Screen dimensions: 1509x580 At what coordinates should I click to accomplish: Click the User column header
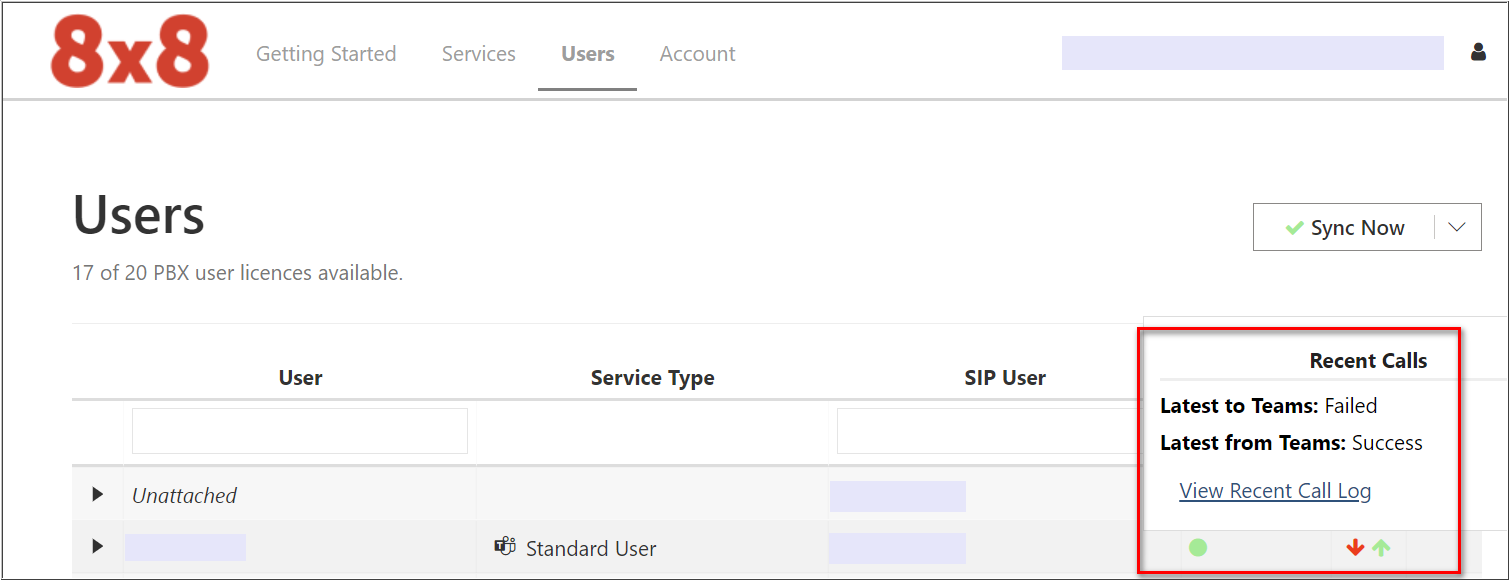300,378
